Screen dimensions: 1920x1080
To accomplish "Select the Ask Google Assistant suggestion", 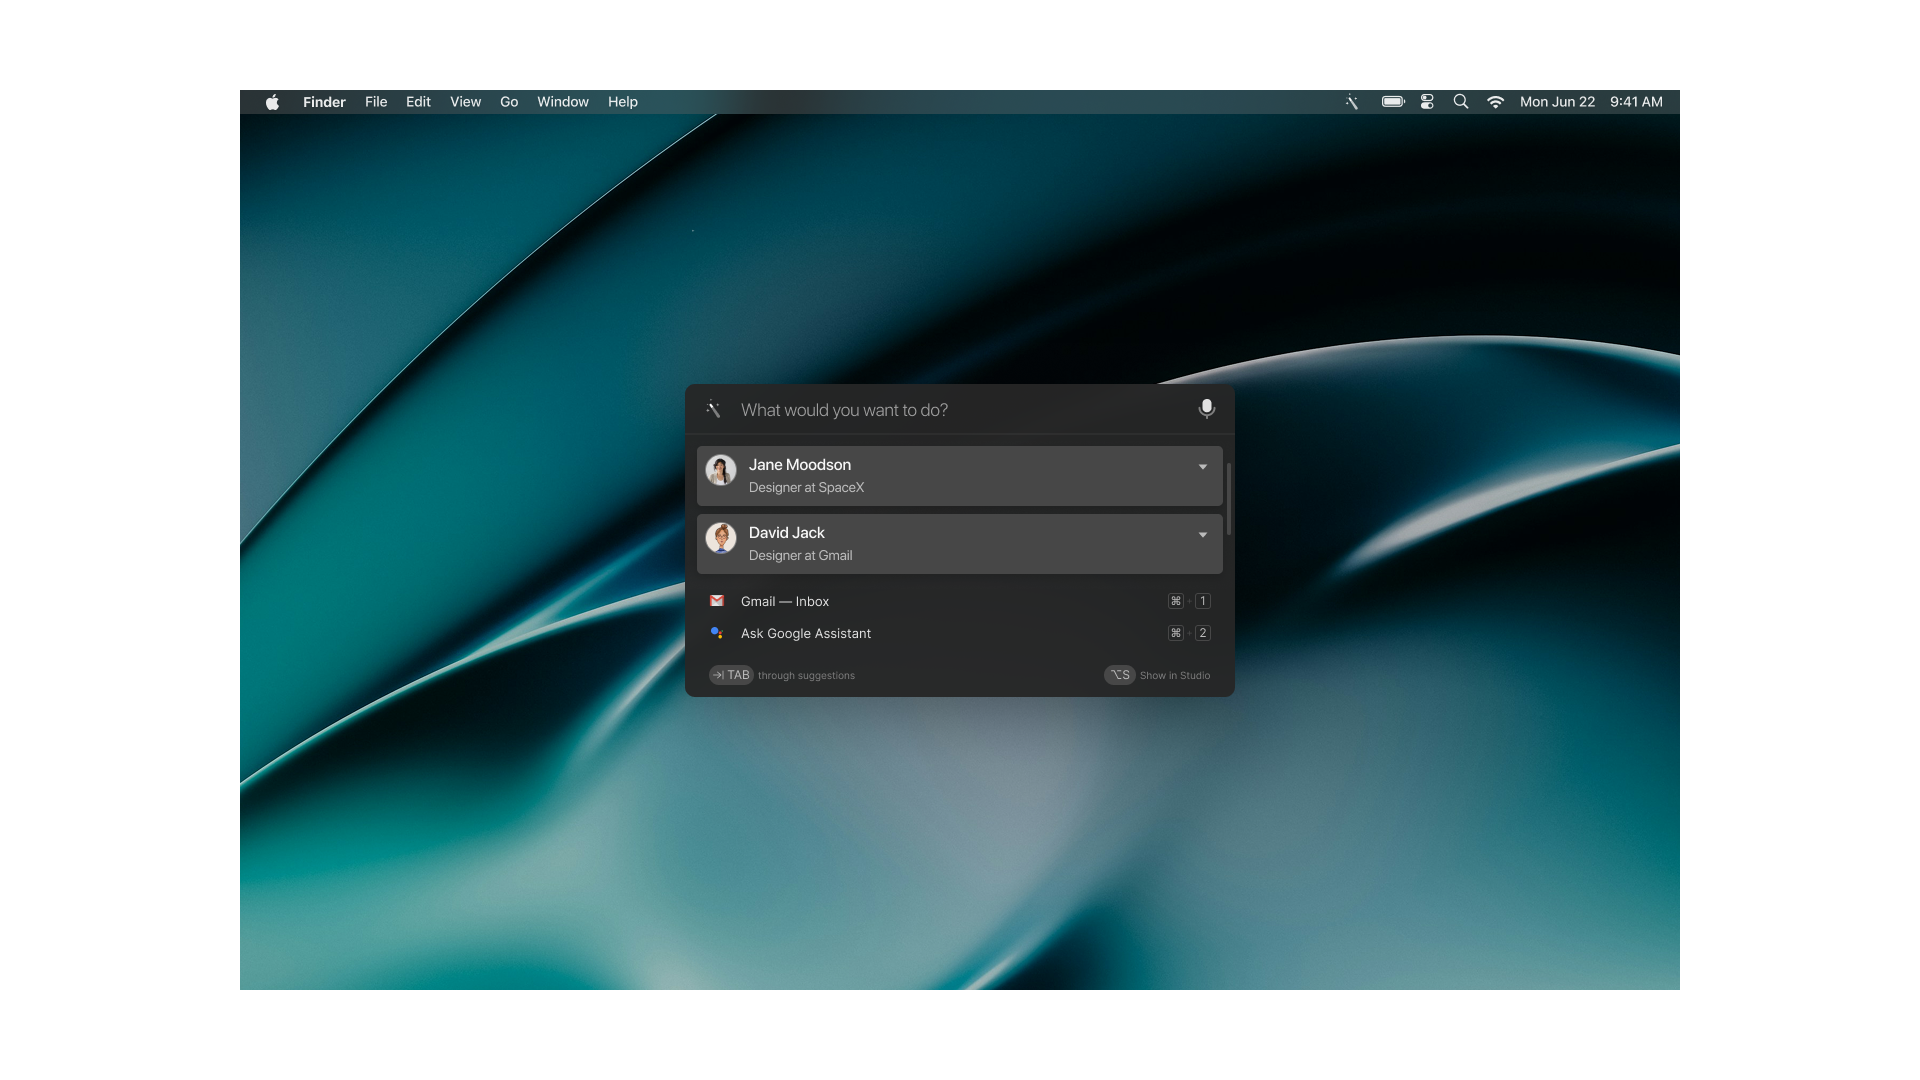I will (x=805, y=633).
